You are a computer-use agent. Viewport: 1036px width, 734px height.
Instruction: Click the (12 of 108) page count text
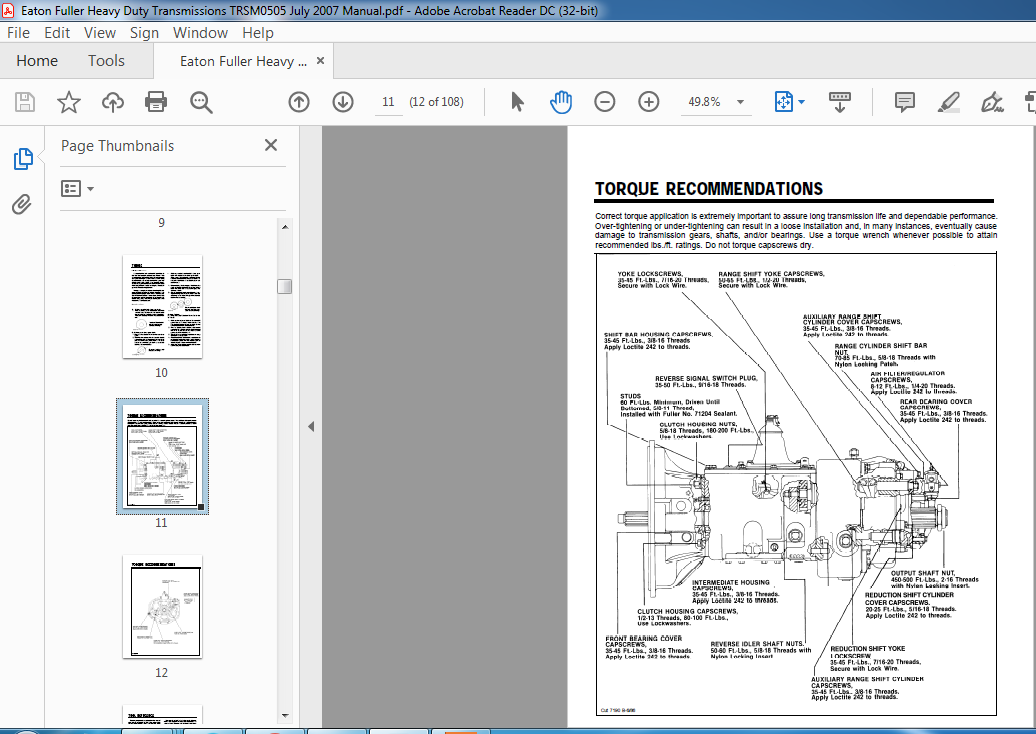click(x=436, y=102)
